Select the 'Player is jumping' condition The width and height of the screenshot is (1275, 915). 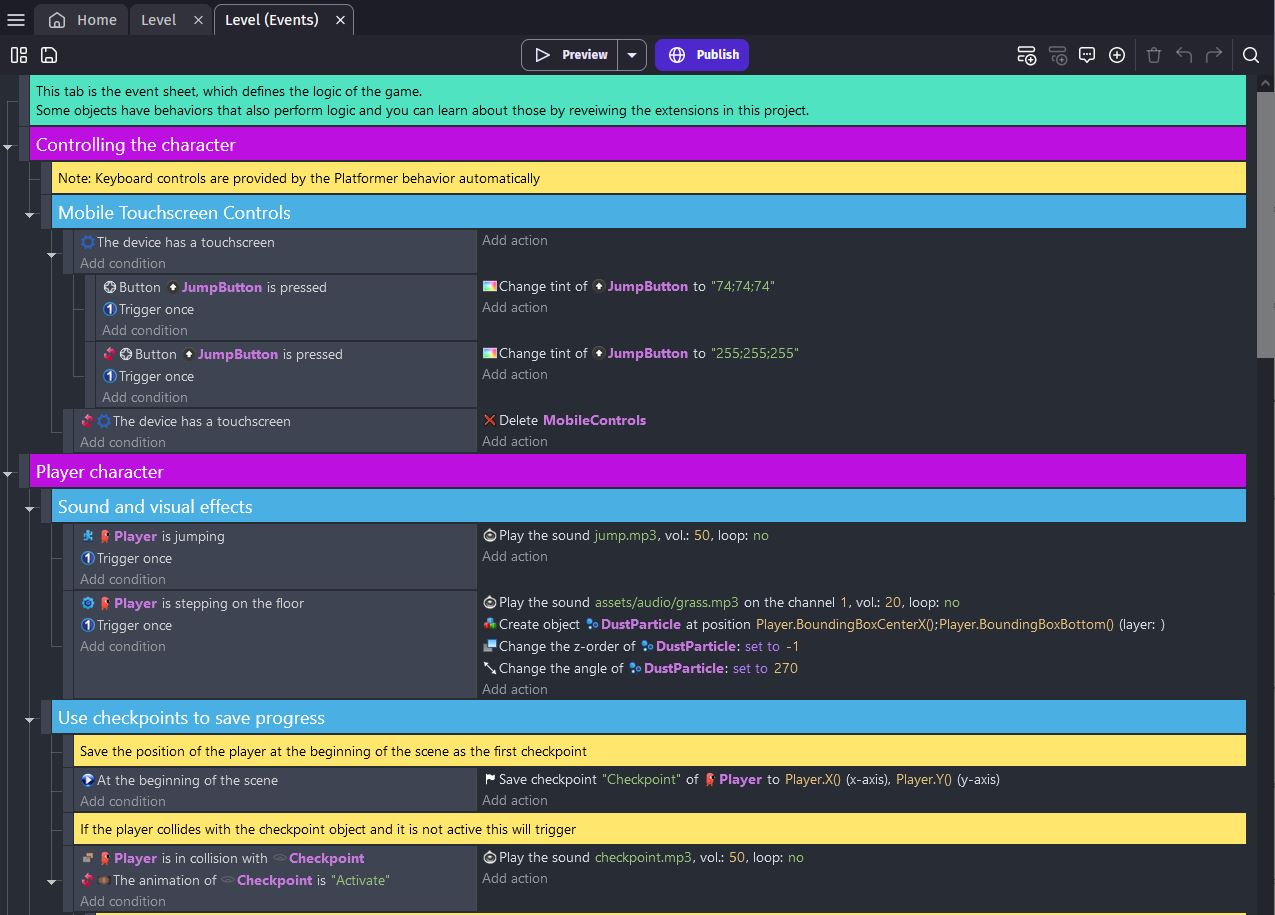tap(153, 536)
